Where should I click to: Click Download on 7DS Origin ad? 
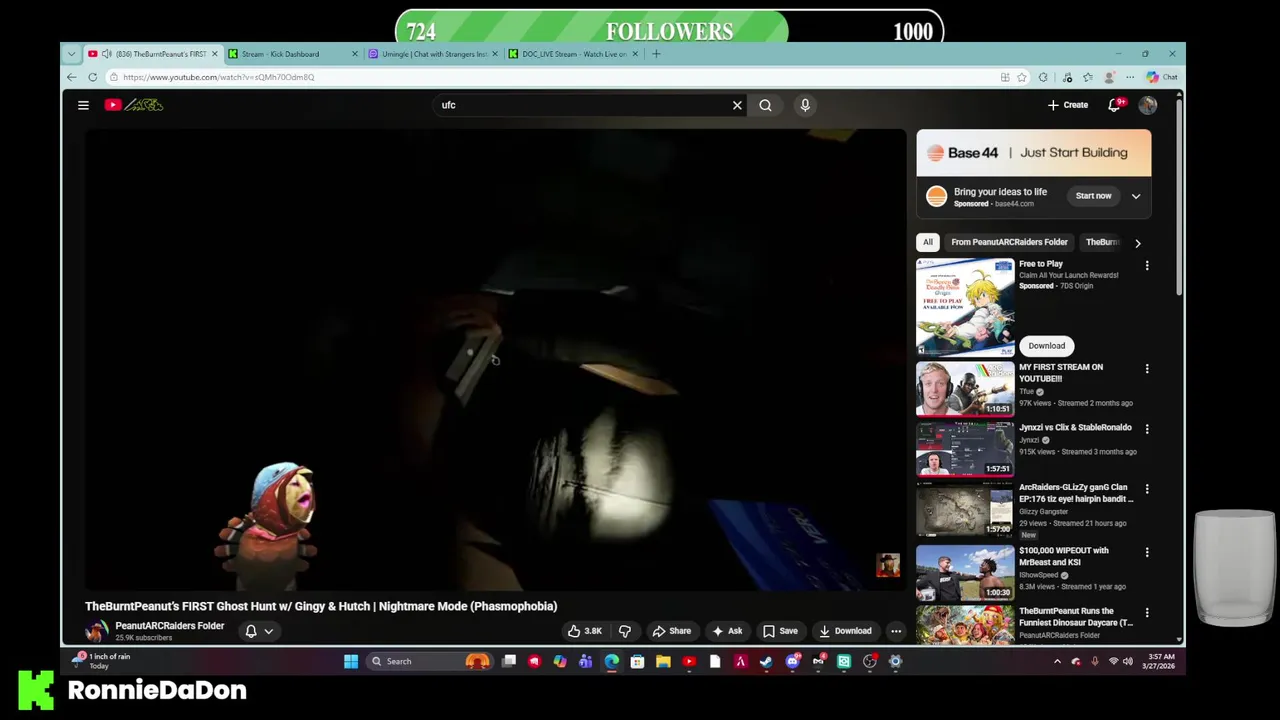point(1047,346)
